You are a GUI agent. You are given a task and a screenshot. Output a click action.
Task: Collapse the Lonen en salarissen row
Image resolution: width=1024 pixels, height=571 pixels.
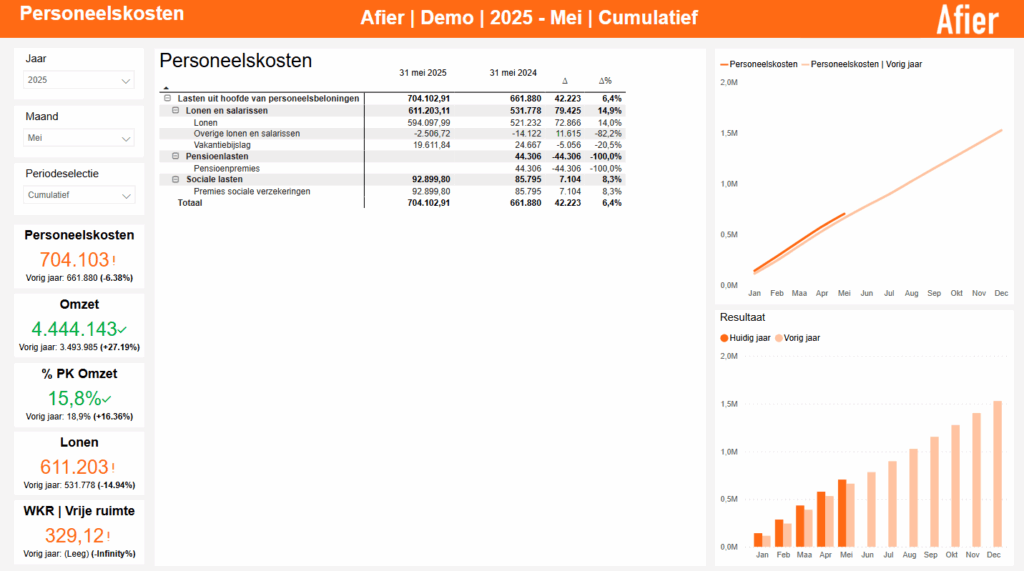coord(176,110)
